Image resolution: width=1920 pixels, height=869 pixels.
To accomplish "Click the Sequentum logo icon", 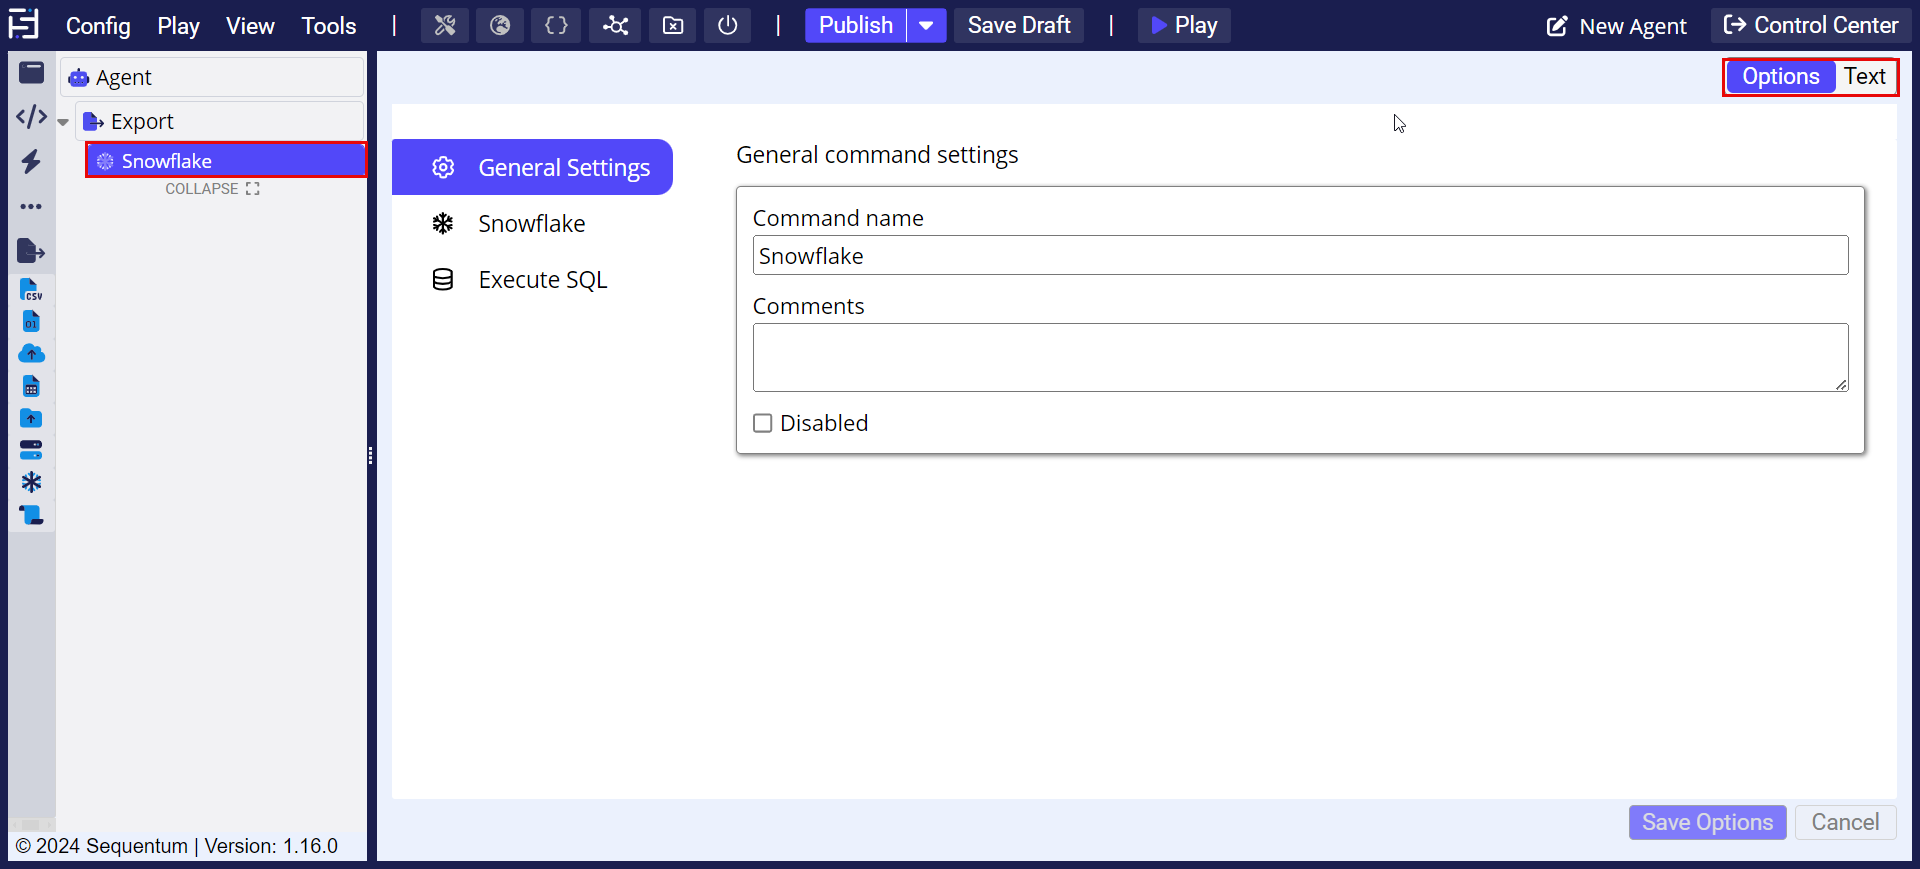I will tap(23, 24).
